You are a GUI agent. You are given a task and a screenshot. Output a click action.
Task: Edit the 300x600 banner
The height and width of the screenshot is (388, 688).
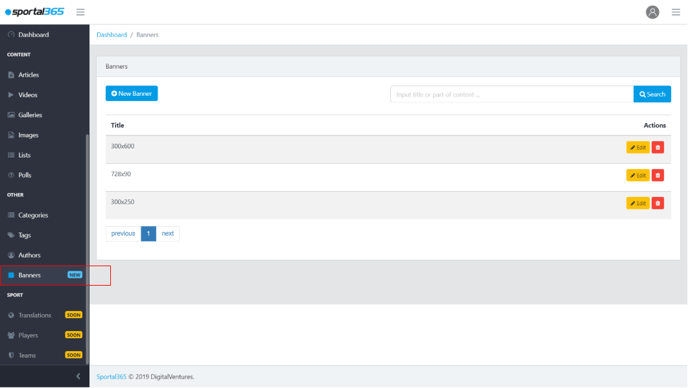(x=638, y=147)
